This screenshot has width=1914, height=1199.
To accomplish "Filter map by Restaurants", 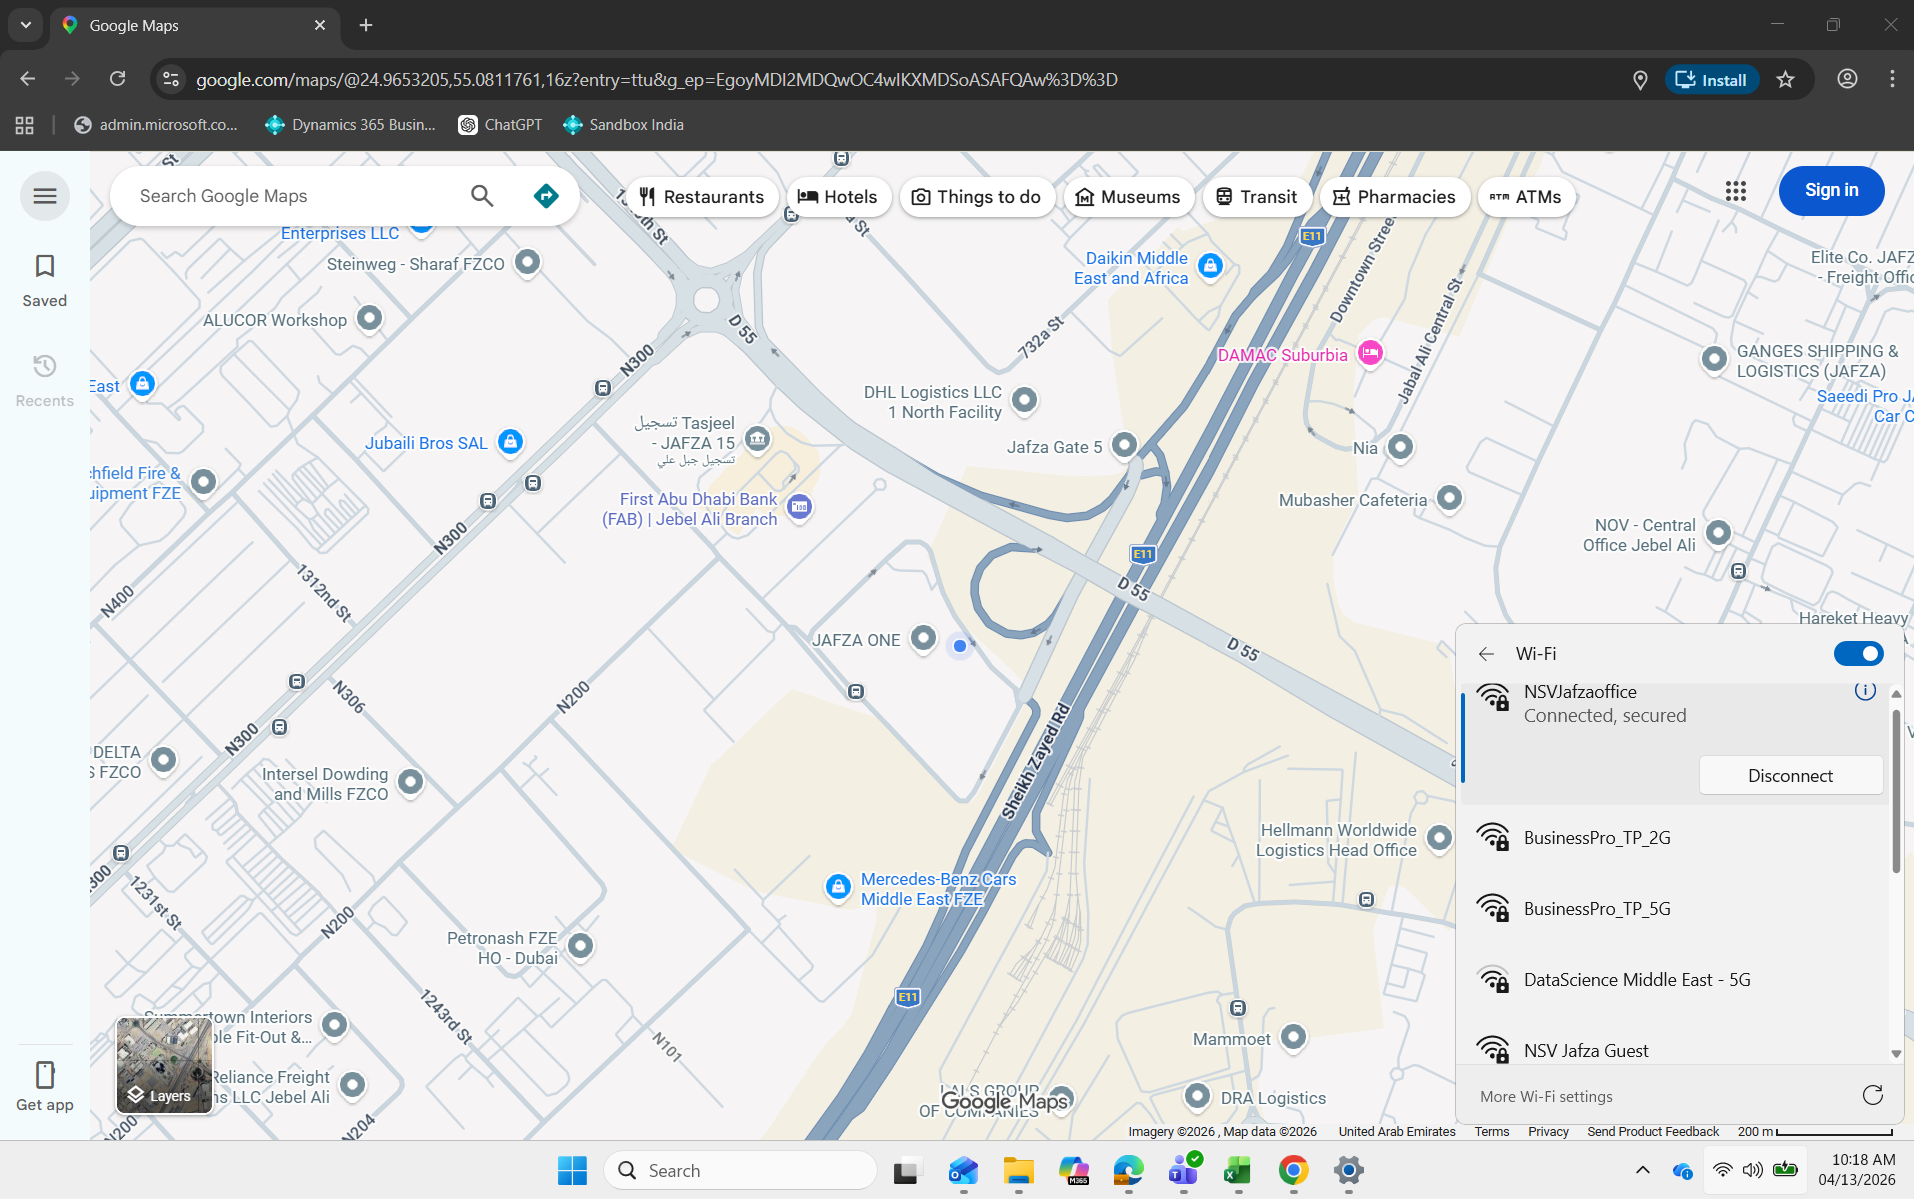I will 702,197.
